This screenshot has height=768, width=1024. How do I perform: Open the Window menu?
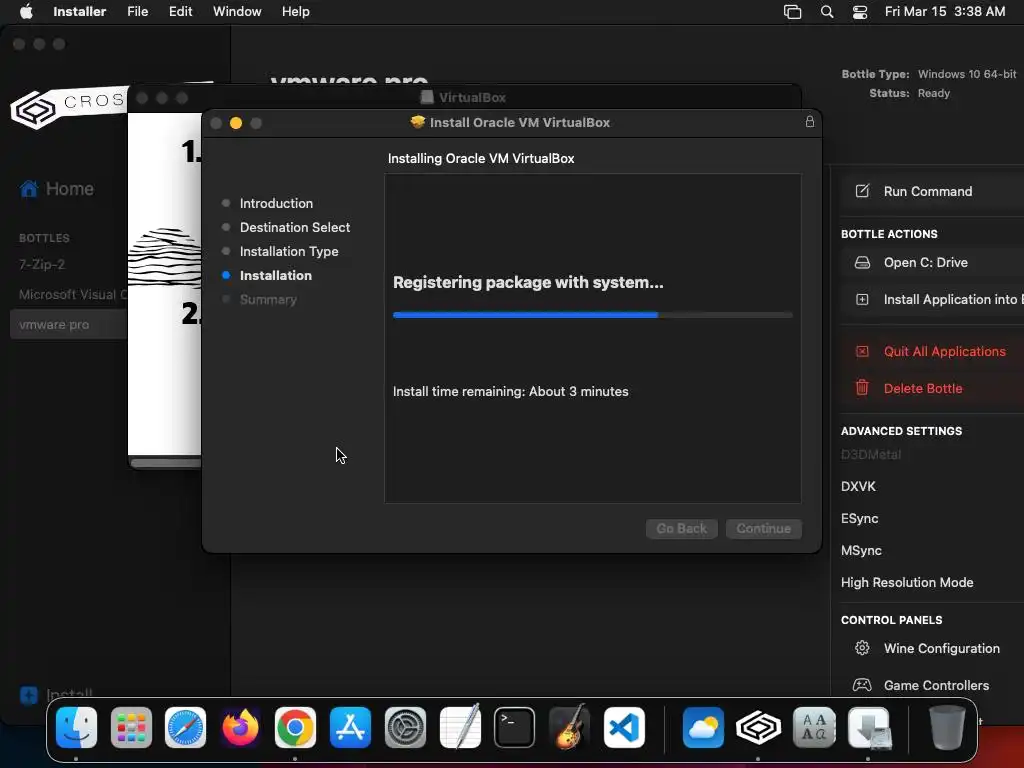point(237,12)
